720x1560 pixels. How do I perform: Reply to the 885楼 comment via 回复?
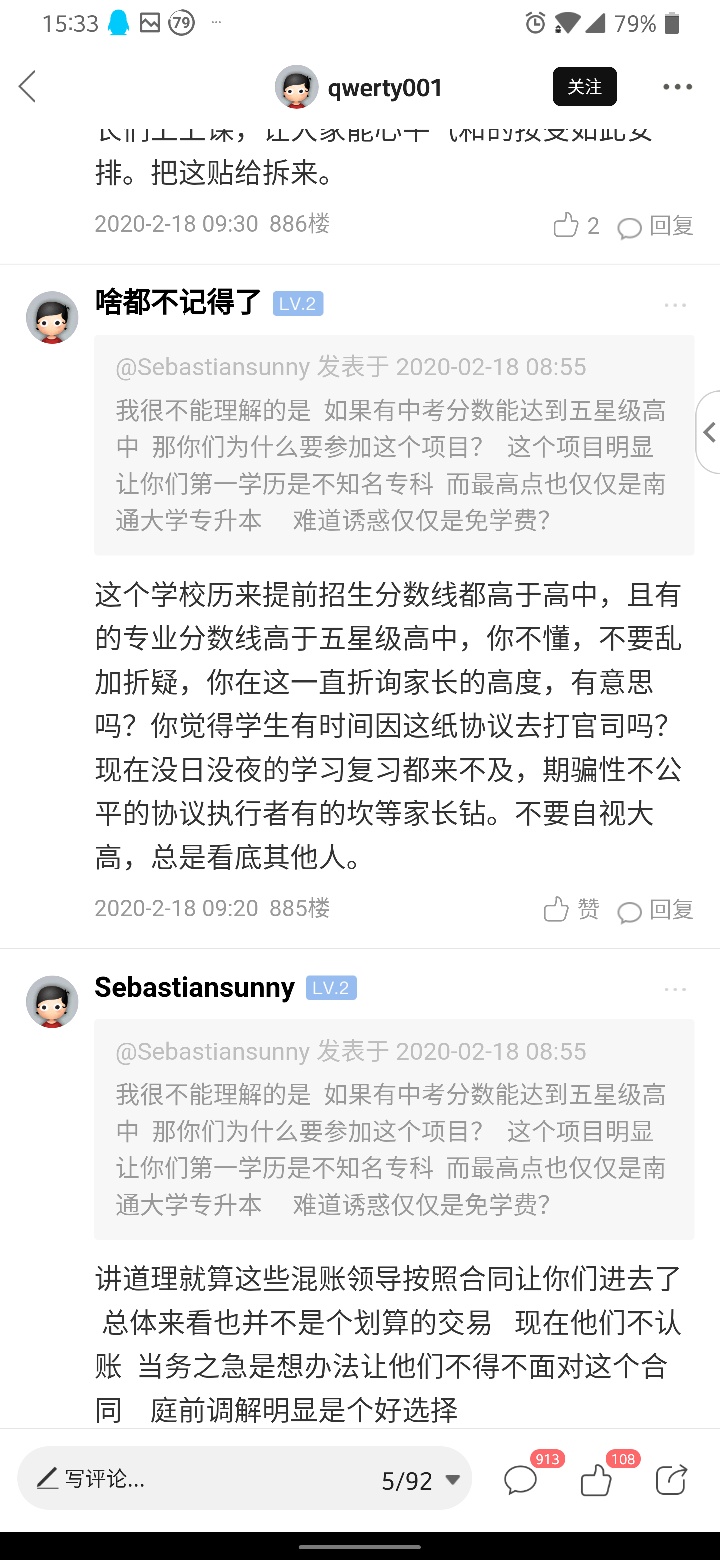pos(656,910)
